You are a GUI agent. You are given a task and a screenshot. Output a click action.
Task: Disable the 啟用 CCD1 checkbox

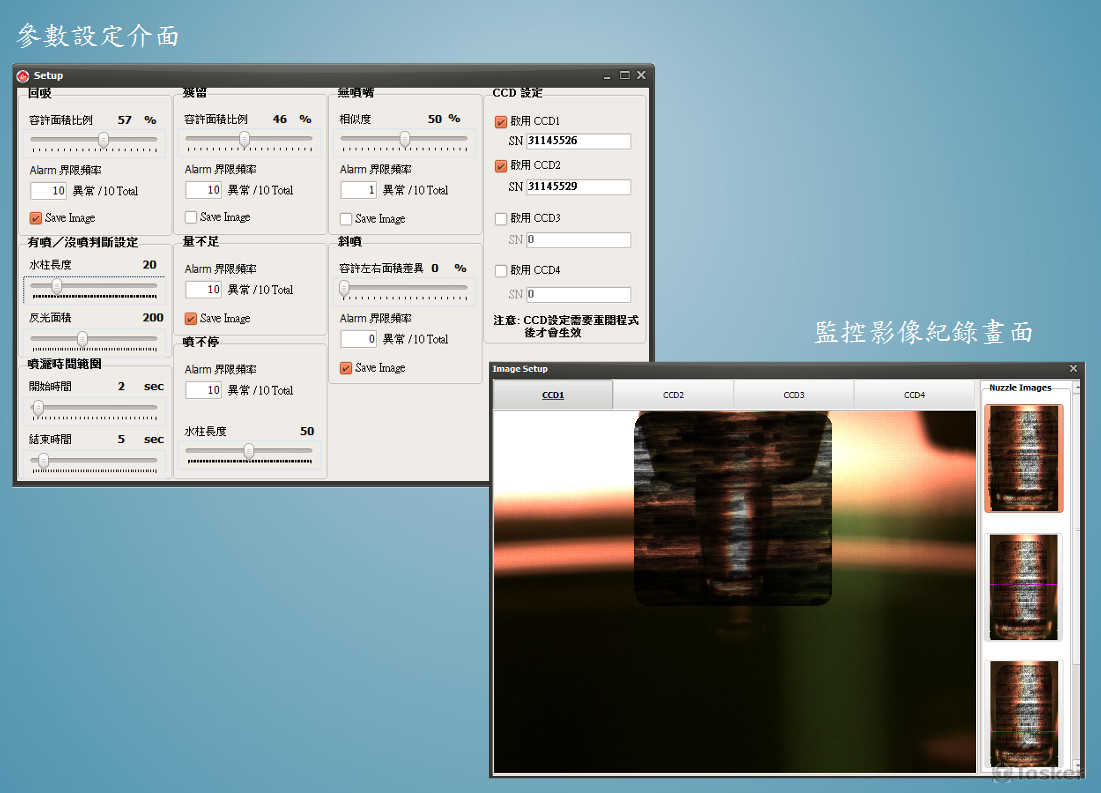(x=502, y=122)
